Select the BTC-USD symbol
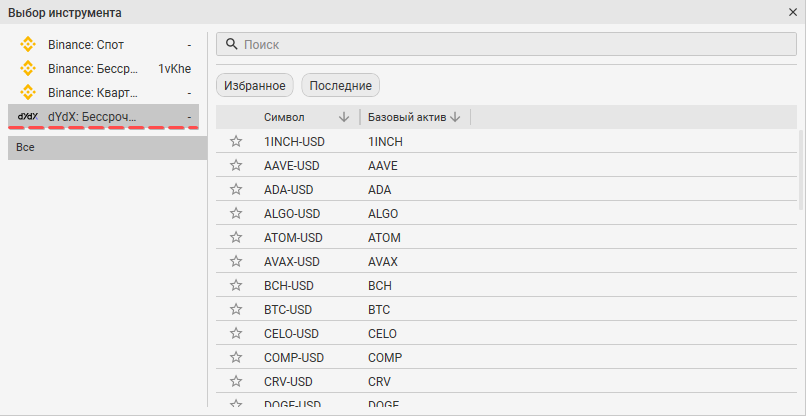Viewport: 806px width, 416px height. click(288, 310)
